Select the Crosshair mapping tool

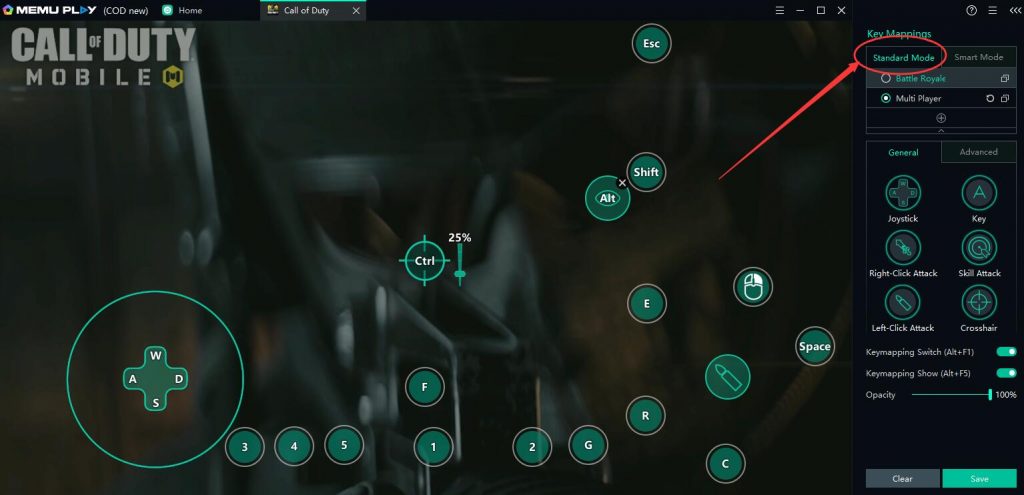point(978,302)
